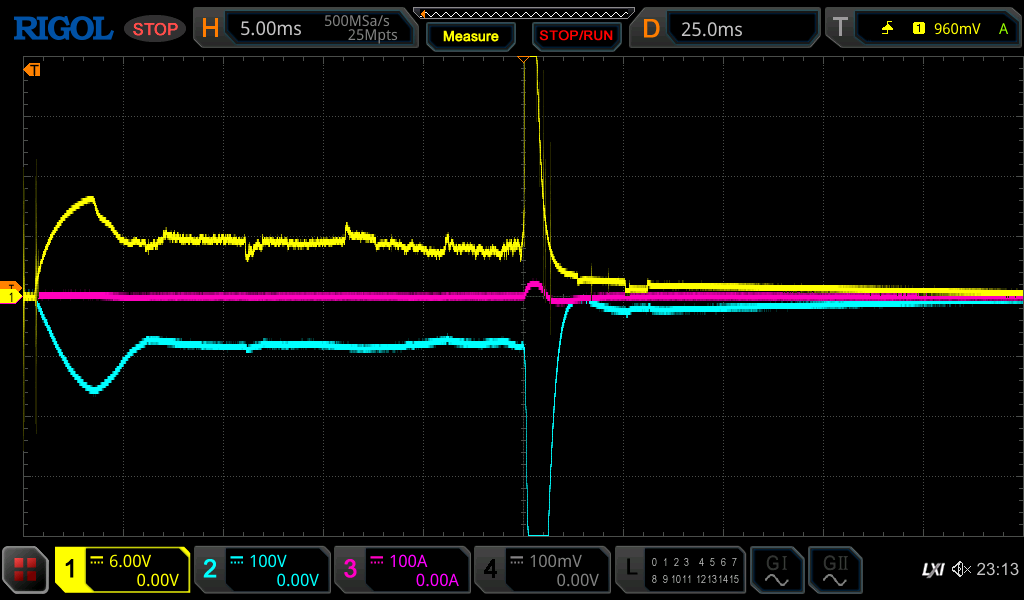Image resolution: width=1024 pixels, height=600 pixels.
Task: Click the RIGOL logo
Action: click(x=62, y=29)
